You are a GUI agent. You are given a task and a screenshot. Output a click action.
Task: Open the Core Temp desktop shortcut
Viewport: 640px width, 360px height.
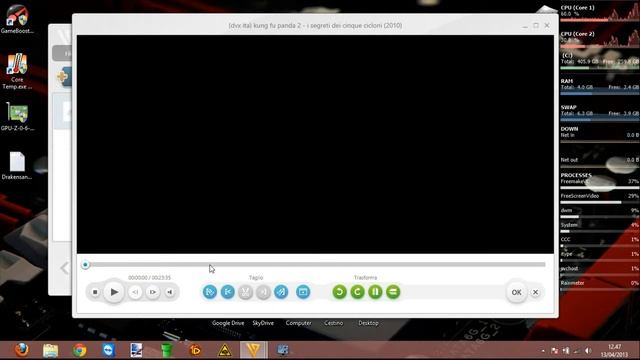[17, 71]
